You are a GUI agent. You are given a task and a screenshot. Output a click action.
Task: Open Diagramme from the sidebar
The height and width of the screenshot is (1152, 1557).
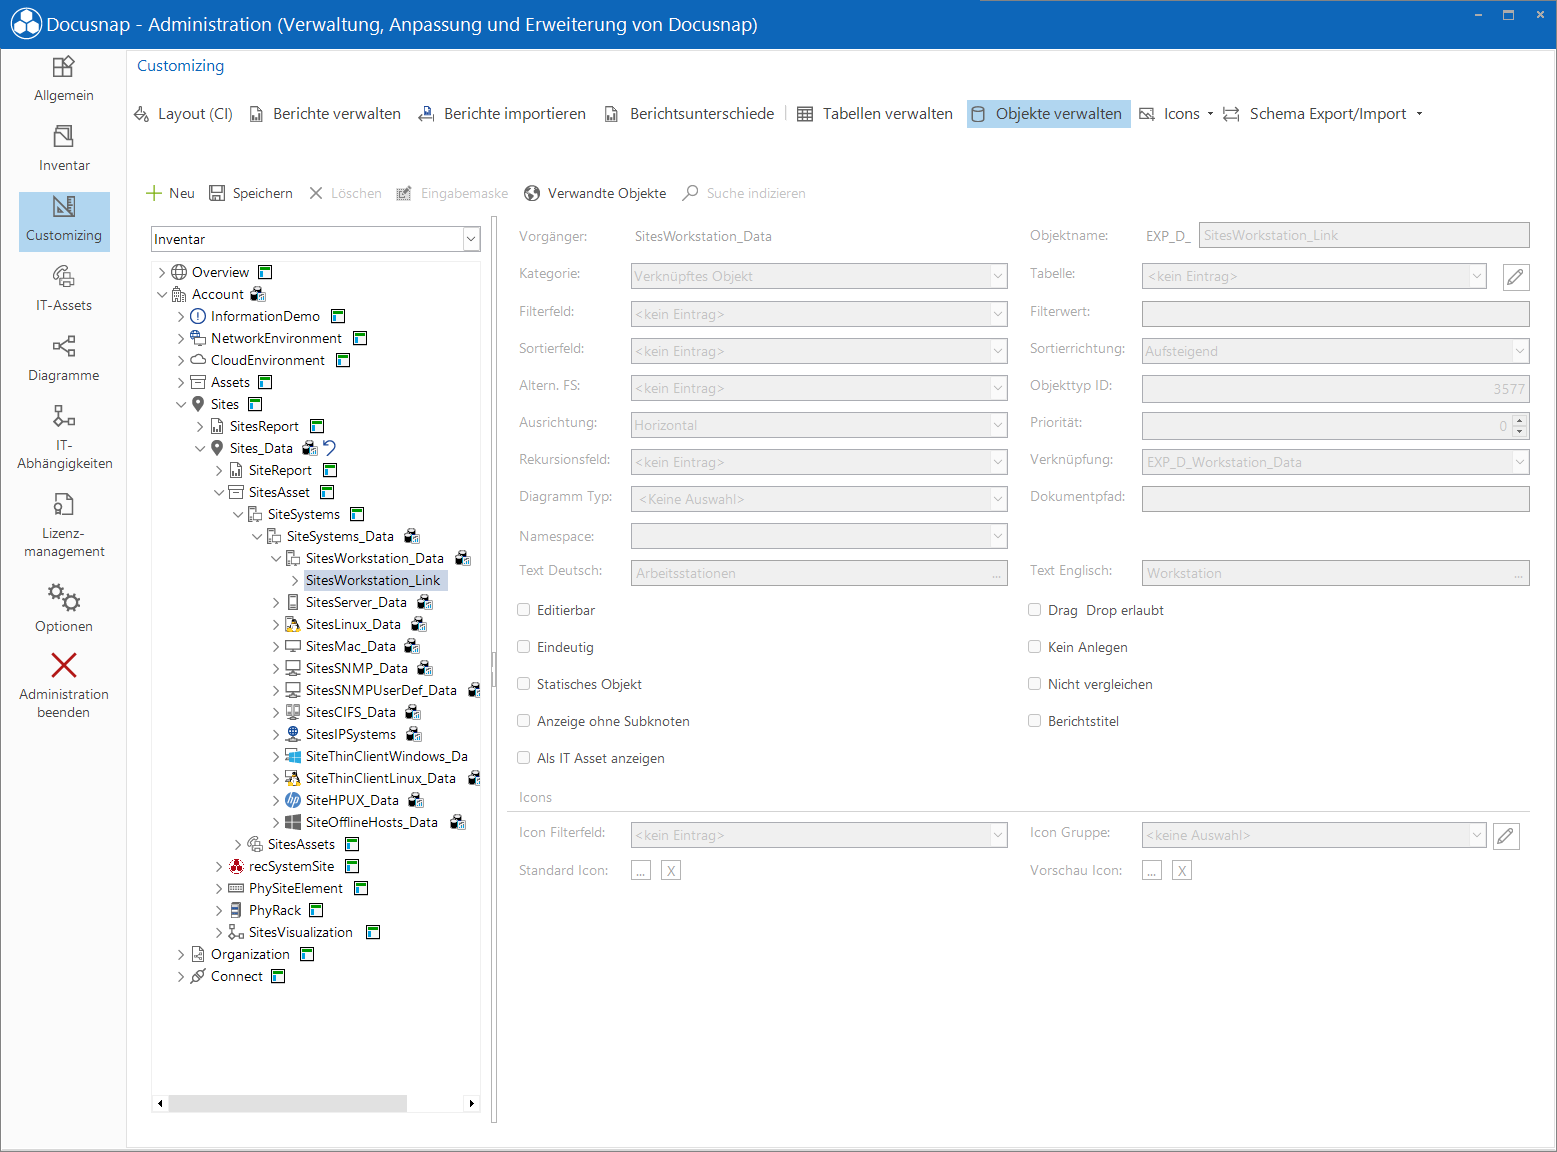pyautogui.click(x=64, y=359)
